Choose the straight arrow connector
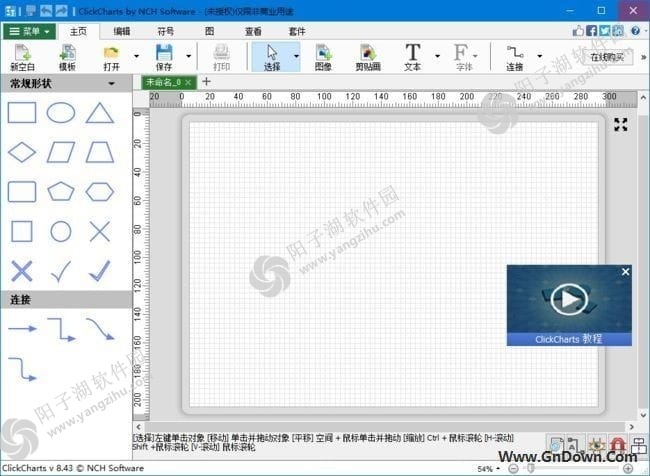 tap(22, 329)
